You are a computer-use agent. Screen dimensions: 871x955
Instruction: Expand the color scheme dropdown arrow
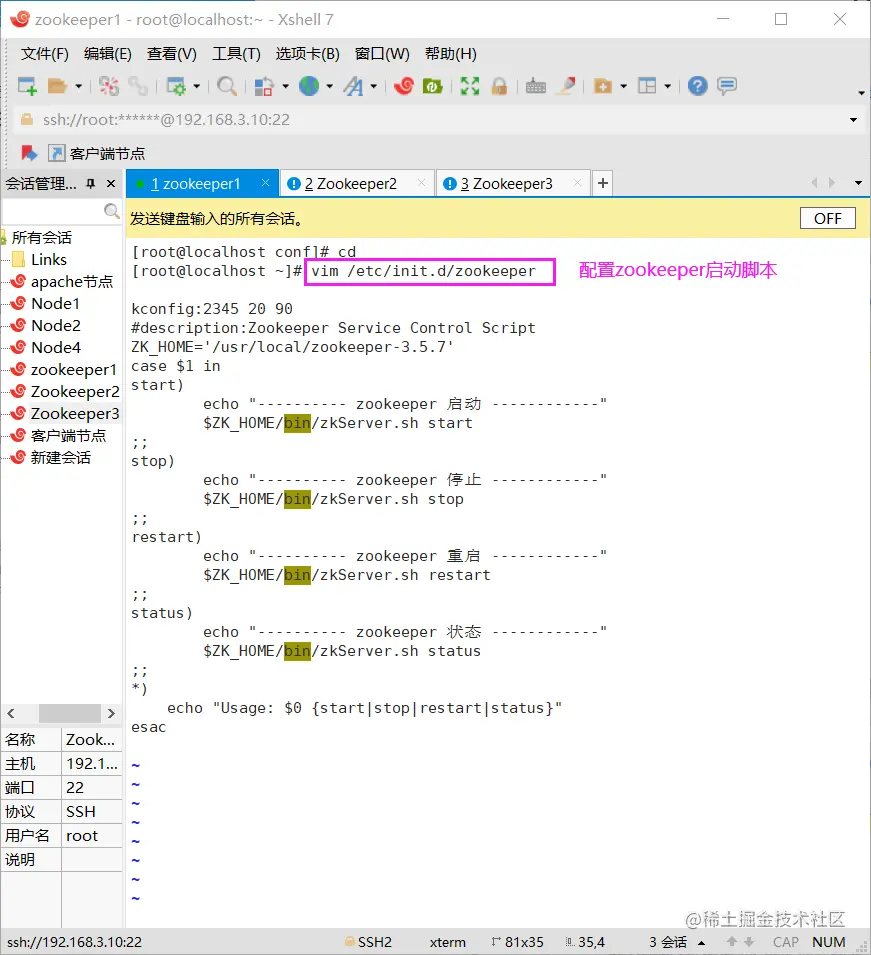(285, 86)
